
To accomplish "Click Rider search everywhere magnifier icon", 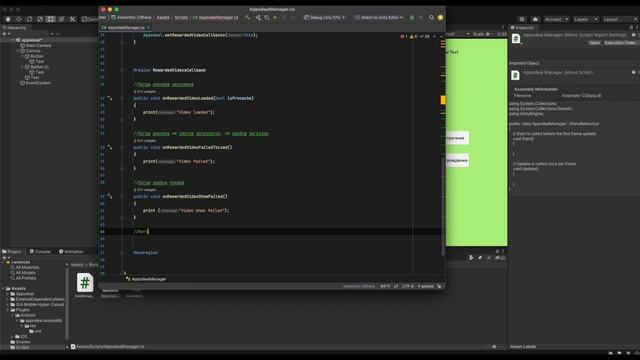I will pos(431,18).
